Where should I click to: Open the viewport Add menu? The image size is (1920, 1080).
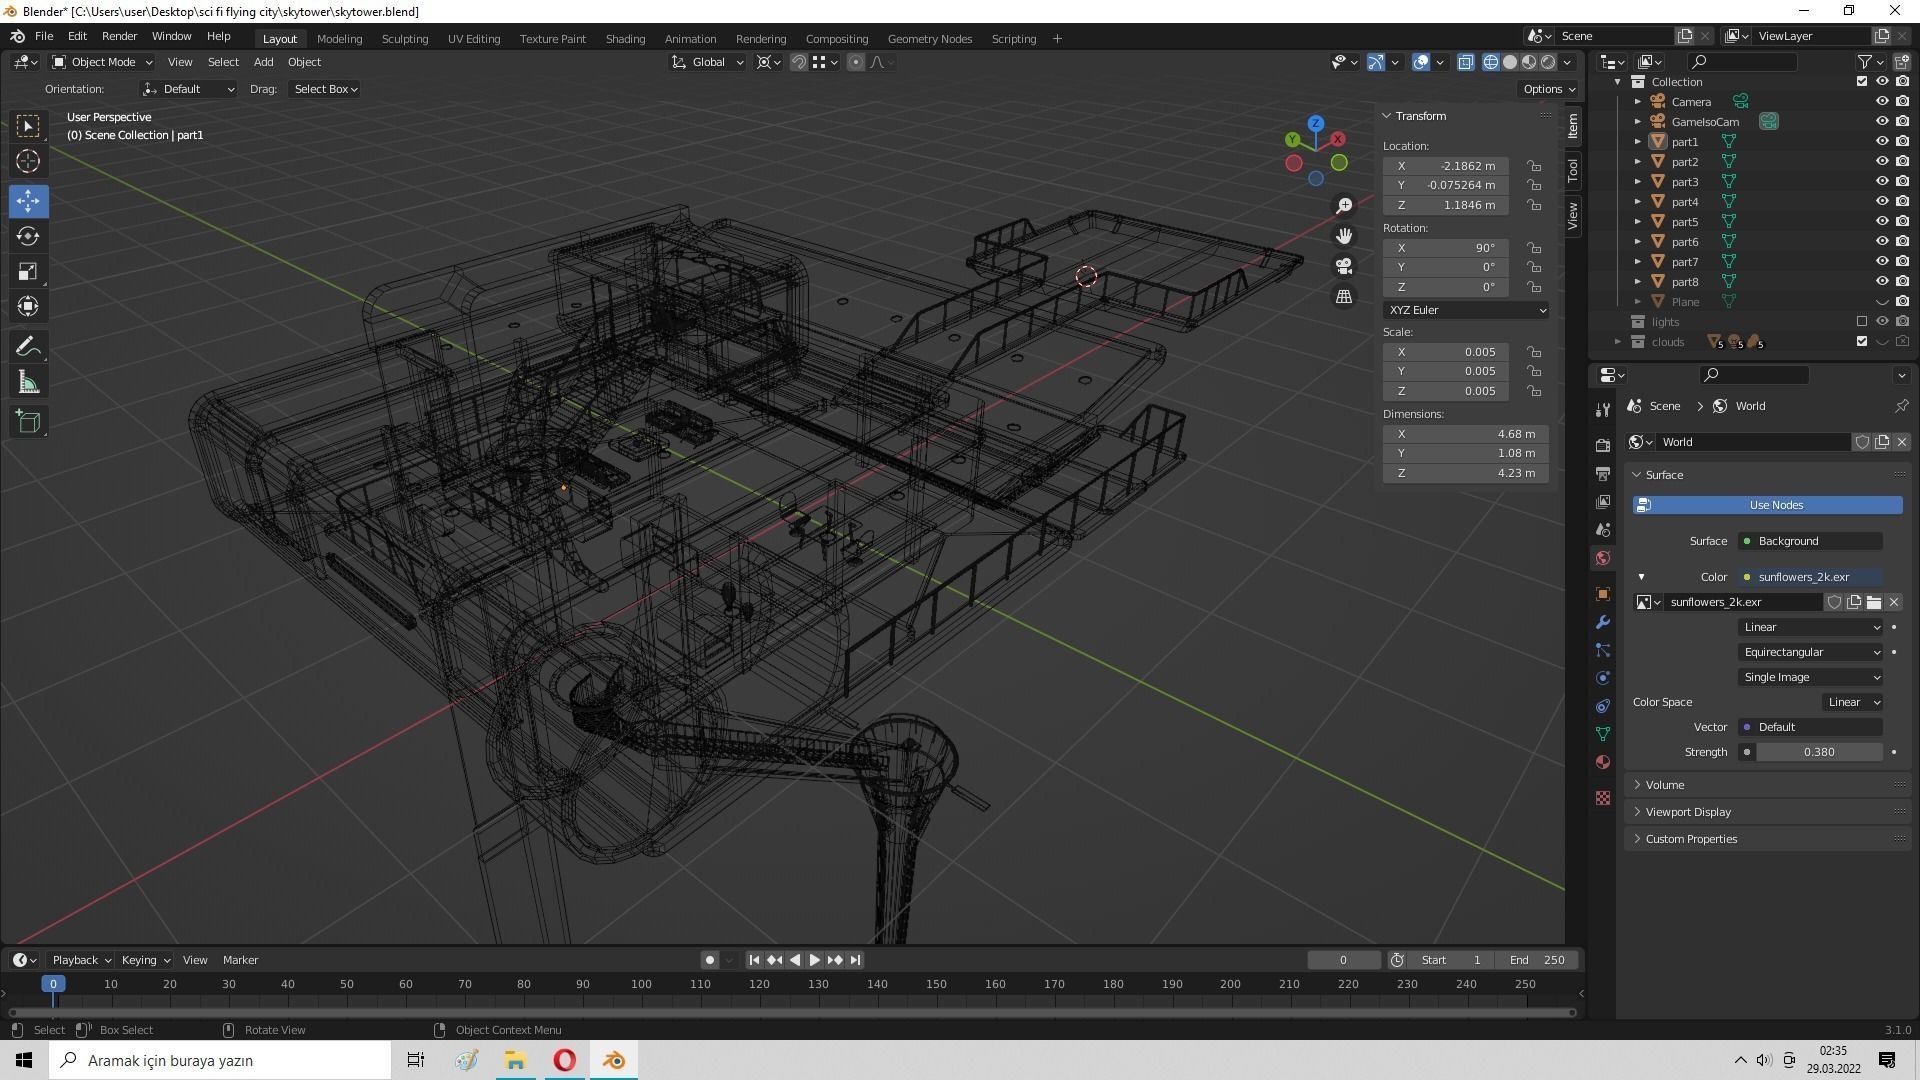coord(263,62)
